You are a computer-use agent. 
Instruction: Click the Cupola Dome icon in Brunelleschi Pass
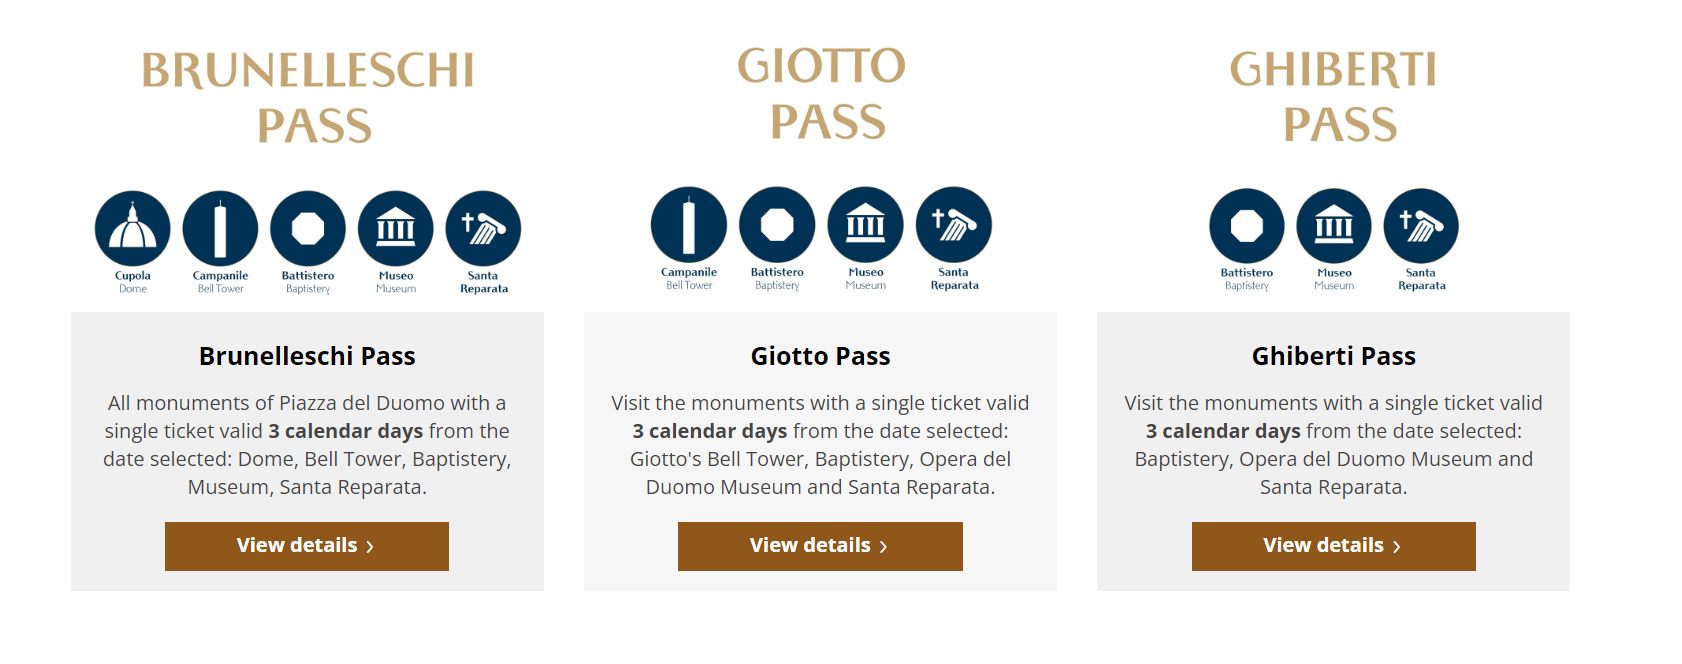click(132, 229)
